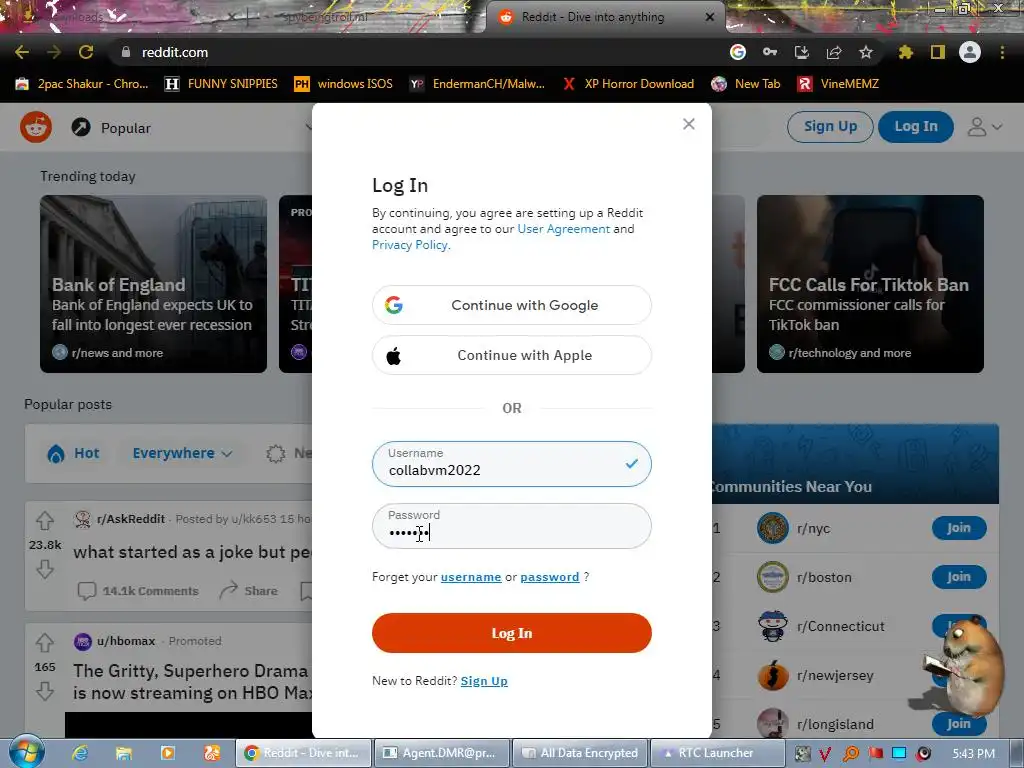Open the Chrome three-dot menu
The width and height of the screenshot is (1024, 768).
click(1002, 52)
